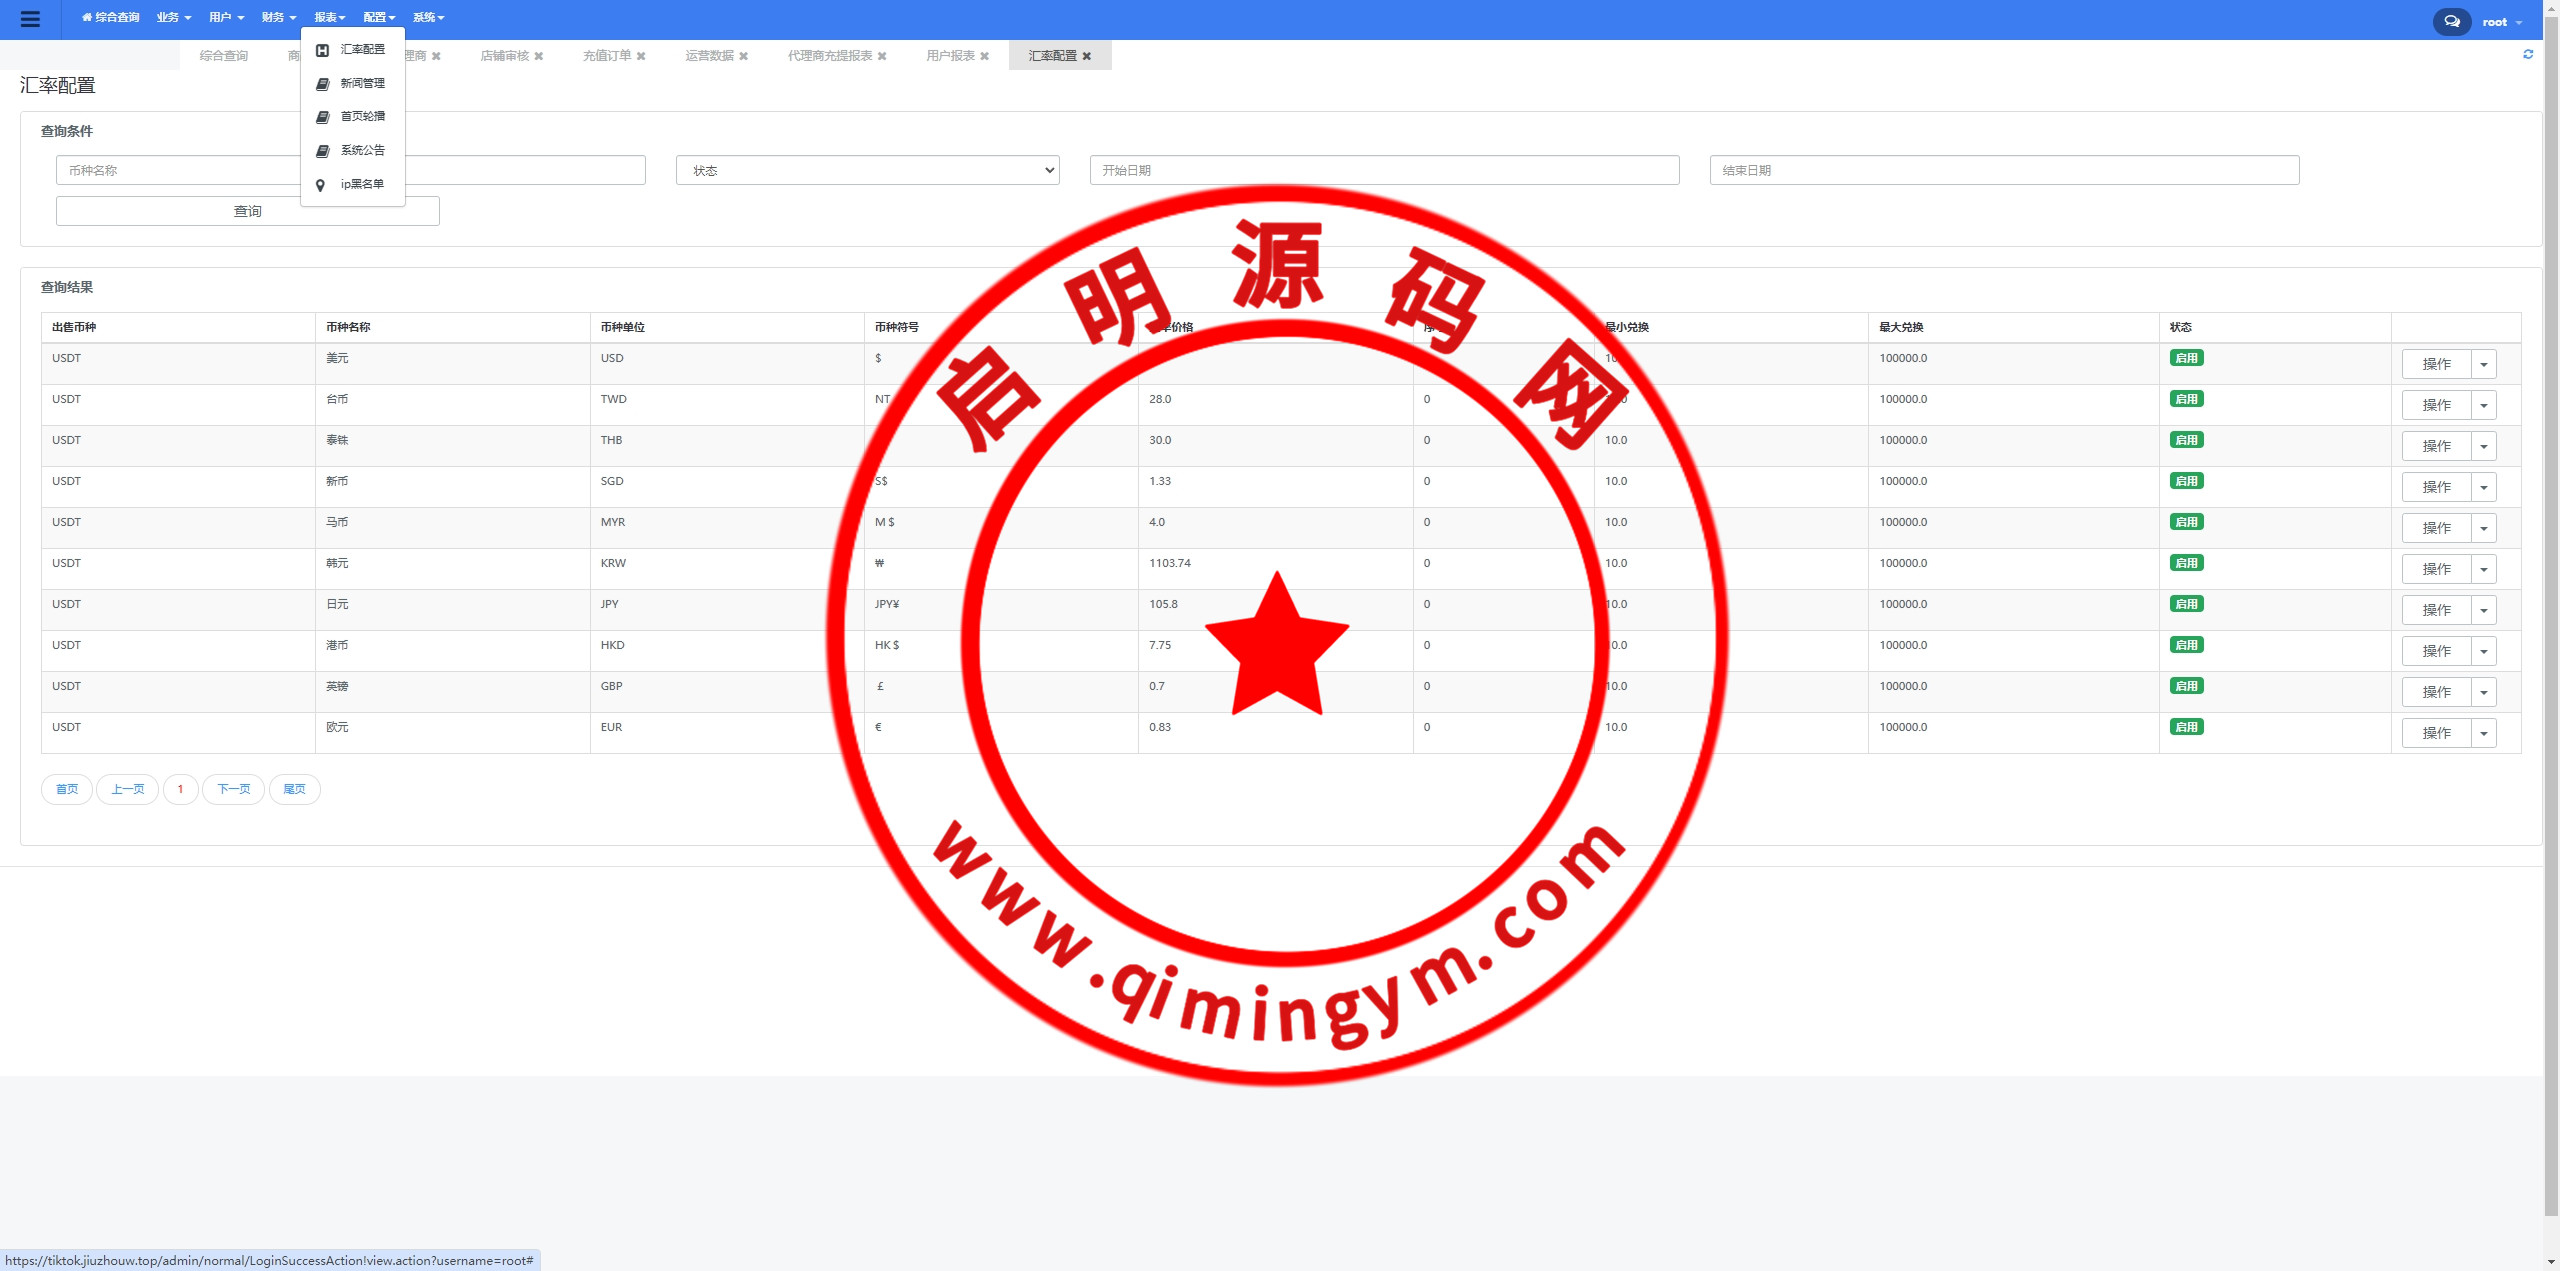The height and width of the screenshot is (1271, 2560).
Task: Click the location pin icon for ip黑名单
Action: tap(320, 185)
